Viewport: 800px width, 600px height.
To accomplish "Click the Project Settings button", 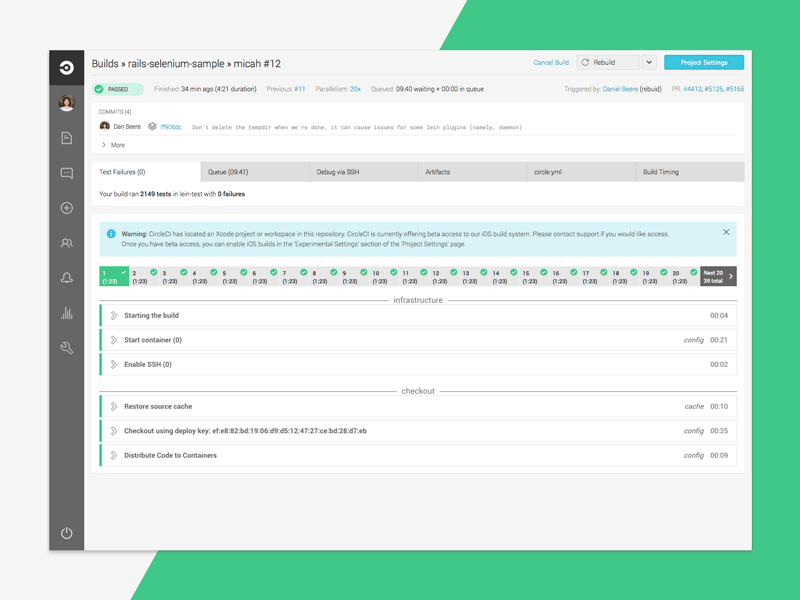I will point(706,61).
